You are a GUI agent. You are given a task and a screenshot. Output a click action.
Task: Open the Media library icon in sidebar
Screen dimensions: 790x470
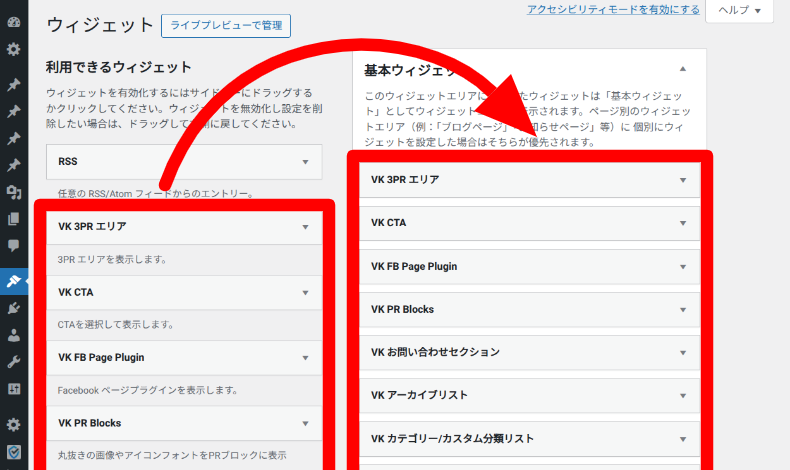coord(14,191)
